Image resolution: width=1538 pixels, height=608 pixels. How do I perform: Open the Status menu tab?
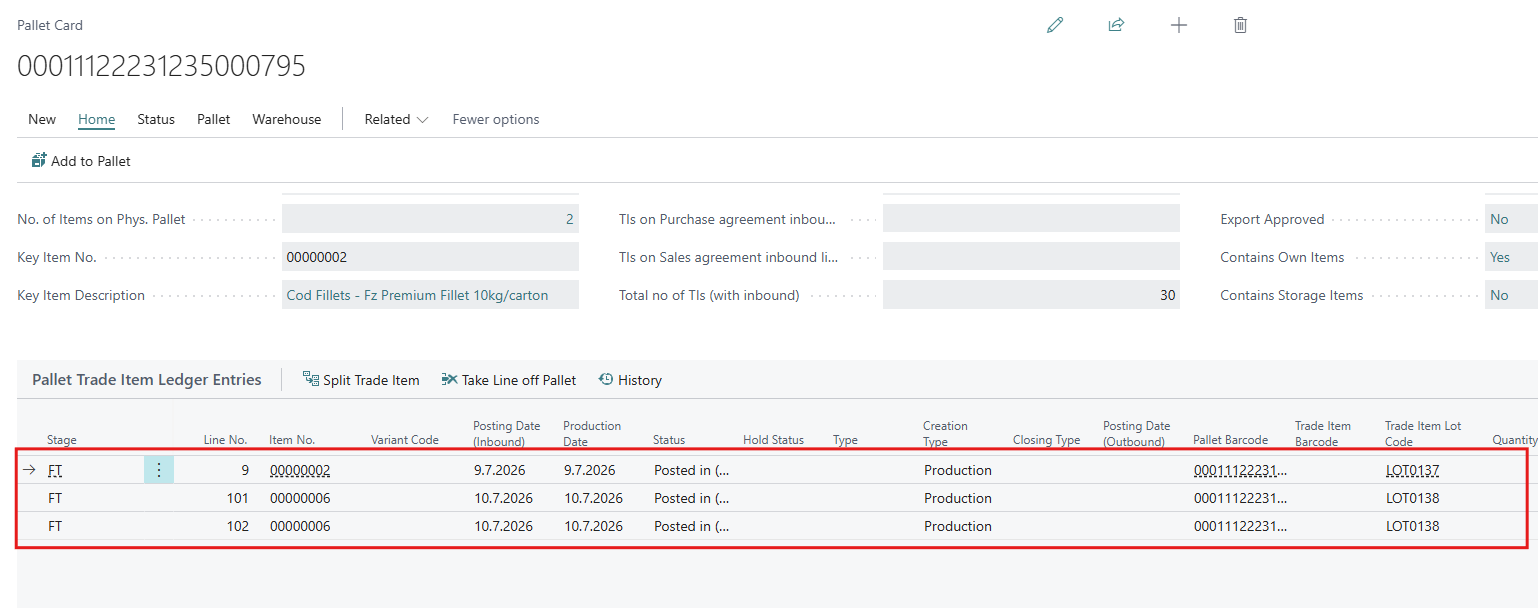click(x=156, y=119)
